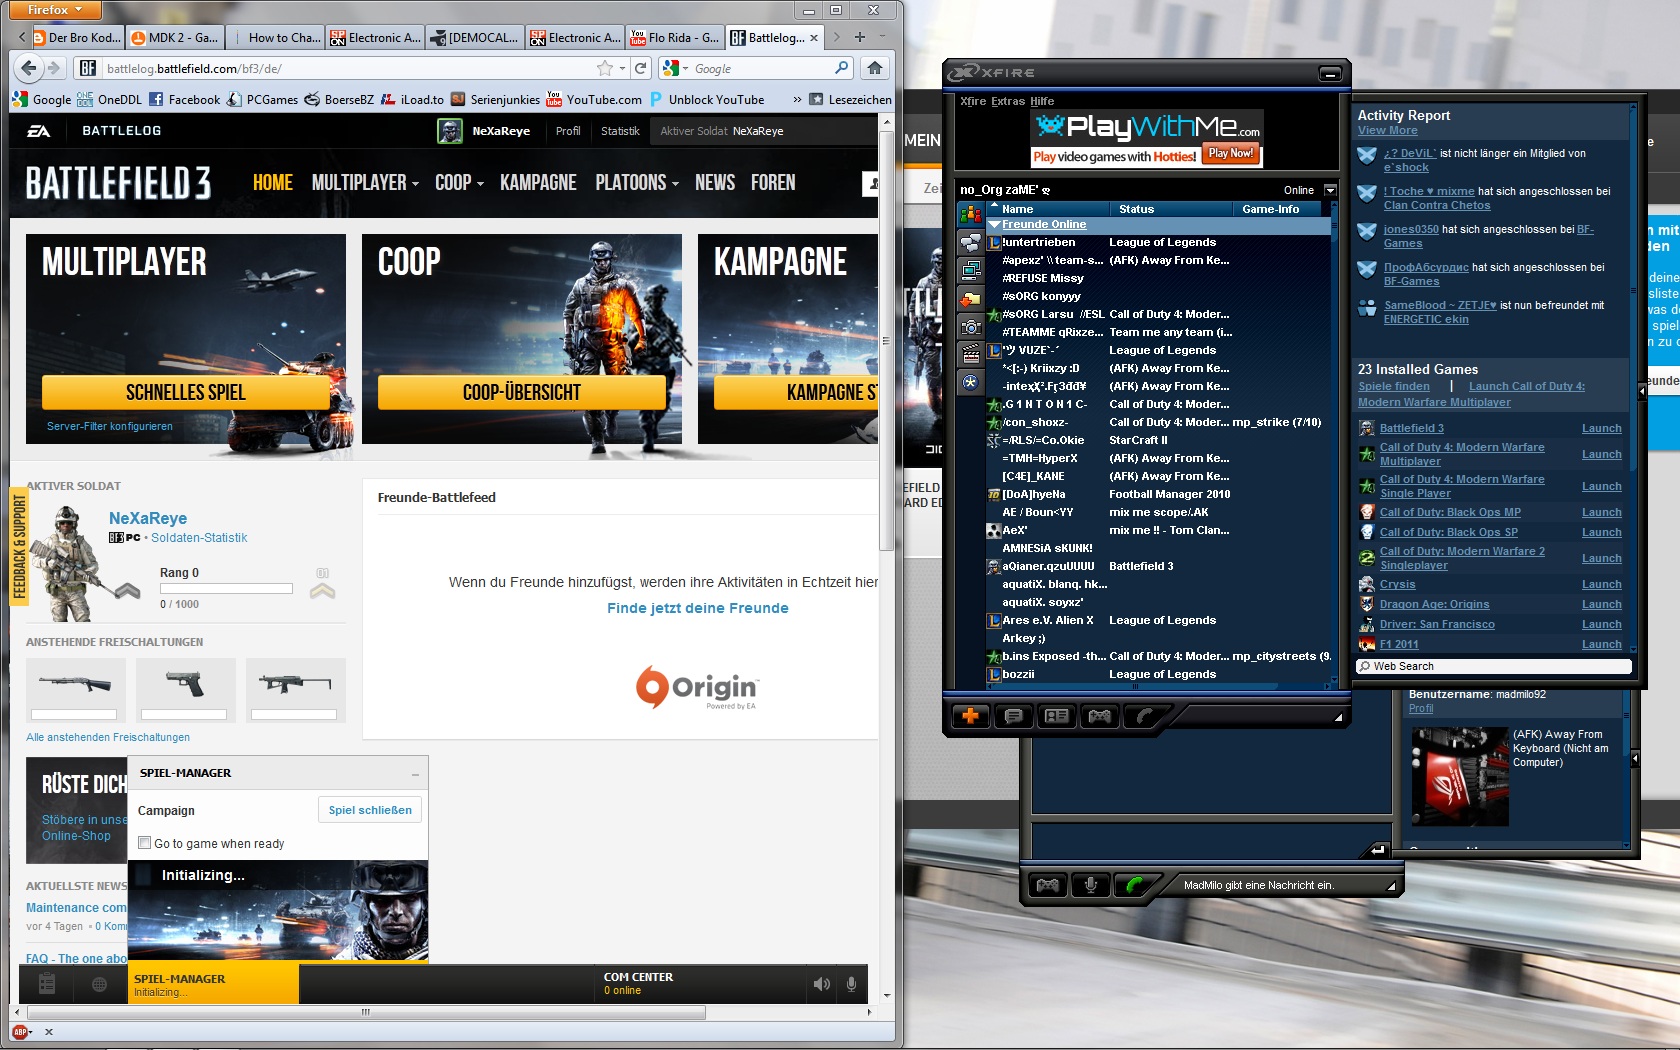Check 'Go to game when ready' checkbox
Viewport: 1680px width, 1050px height.
tap(145, 843)
